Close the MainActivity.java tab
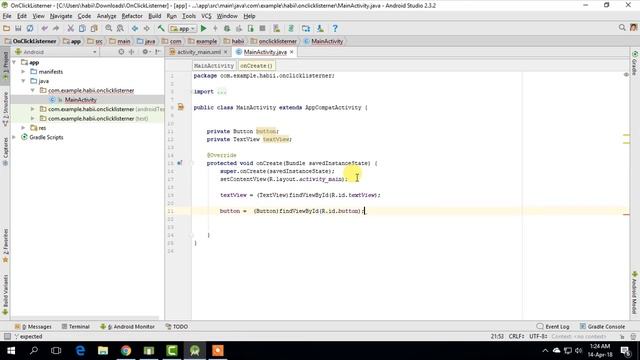Viewport: 640px width, 360px height. point(291,52)
